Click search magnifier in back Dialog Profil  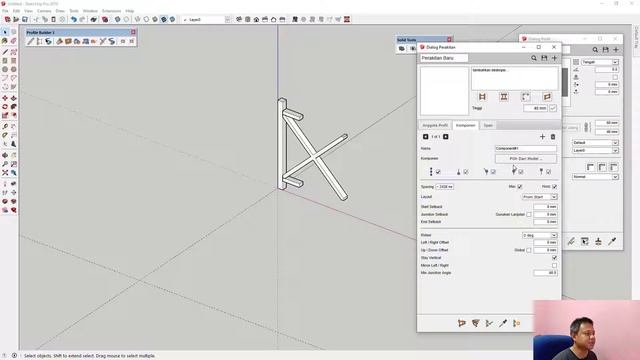(x=595, y=50)
